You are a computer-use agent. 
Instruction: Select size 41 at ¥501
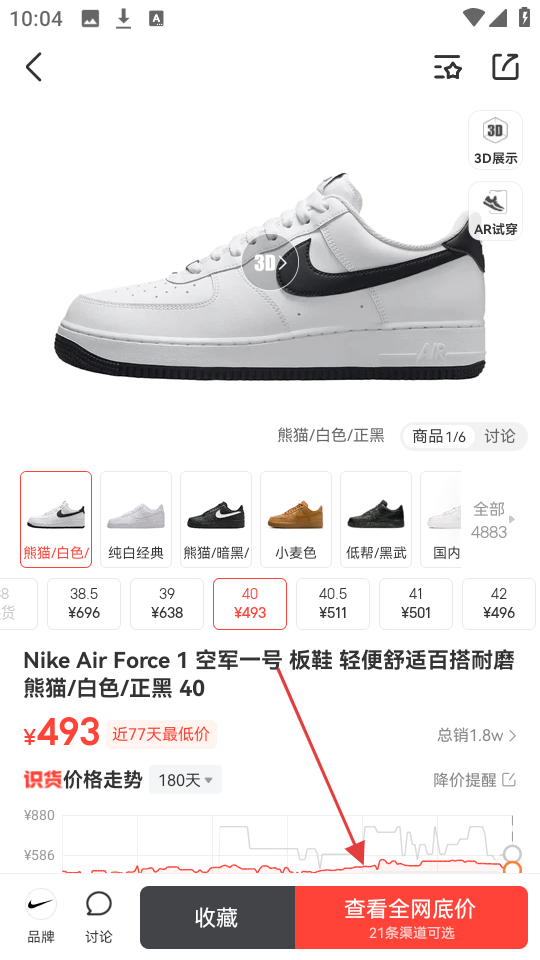tap(416, 604)
